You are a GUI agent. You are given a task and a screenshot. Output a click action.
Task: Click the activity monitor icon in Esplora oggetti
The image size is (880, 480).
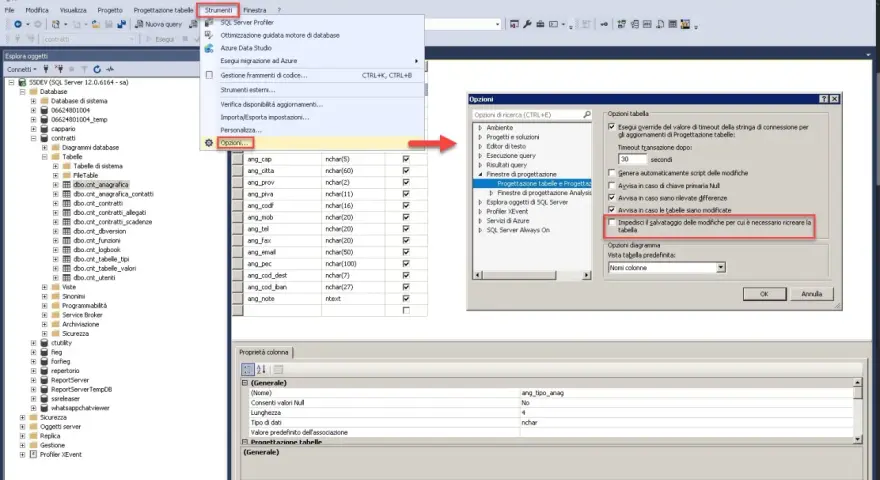click(110, 69)
